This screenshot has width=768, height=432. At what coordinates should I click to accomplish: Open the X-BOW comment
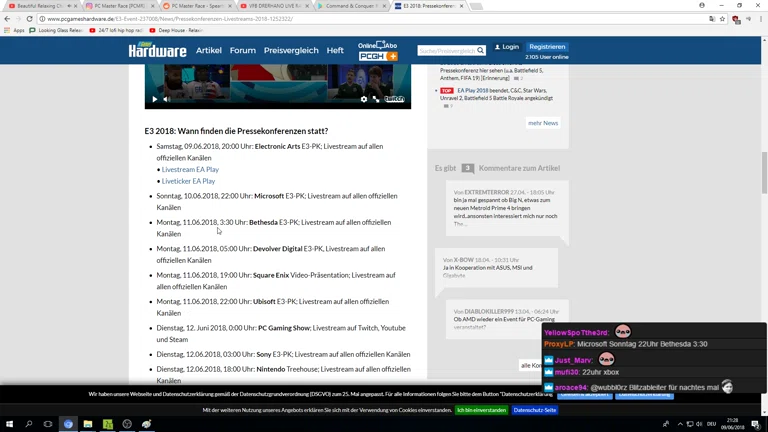tap(496, 267)
